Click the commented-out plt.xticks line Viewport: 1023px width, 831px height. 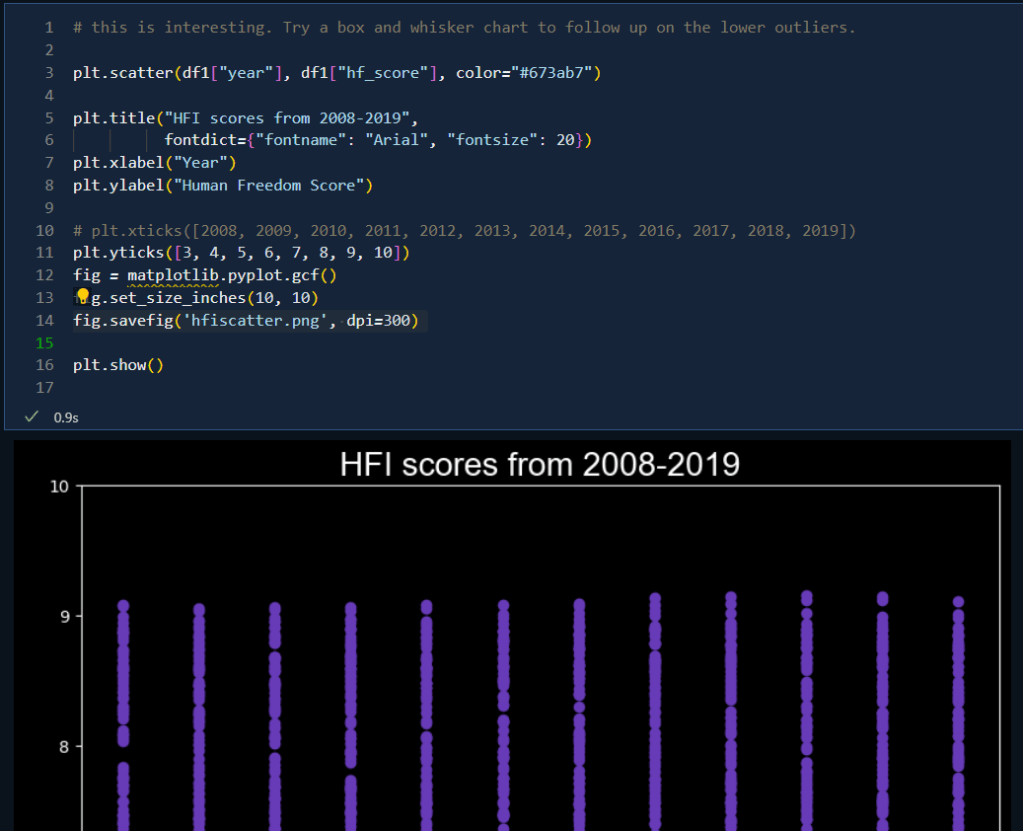[464, 231]
